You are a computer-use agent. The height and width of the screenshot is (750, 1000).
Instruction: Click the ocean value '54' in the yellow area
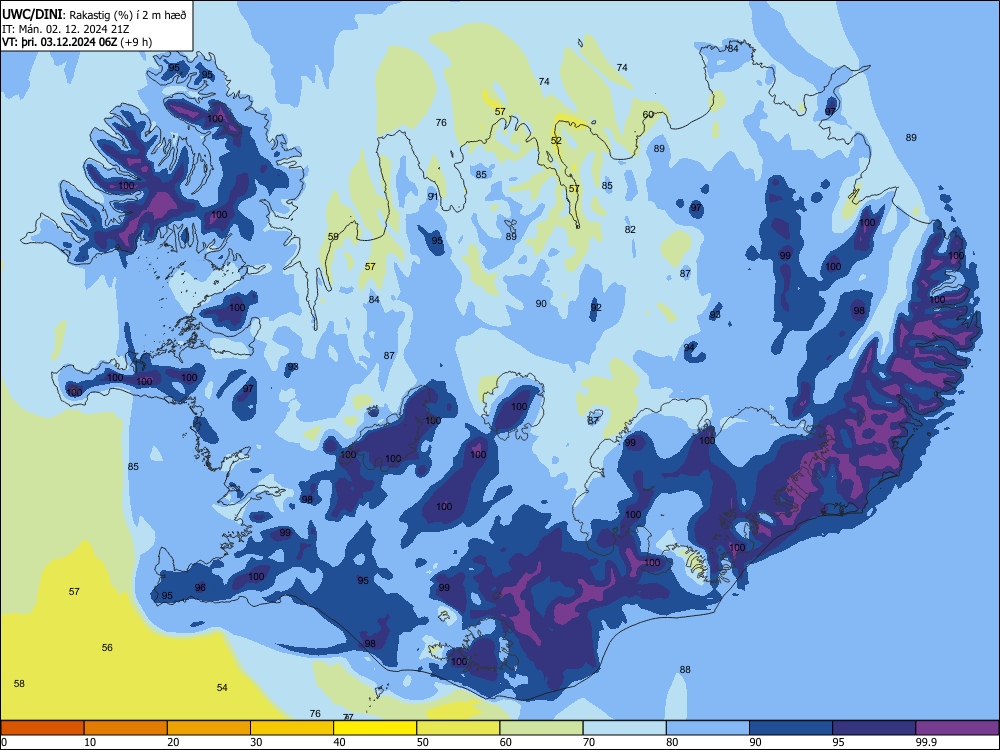pyautogui.click(x=222, y=688)
